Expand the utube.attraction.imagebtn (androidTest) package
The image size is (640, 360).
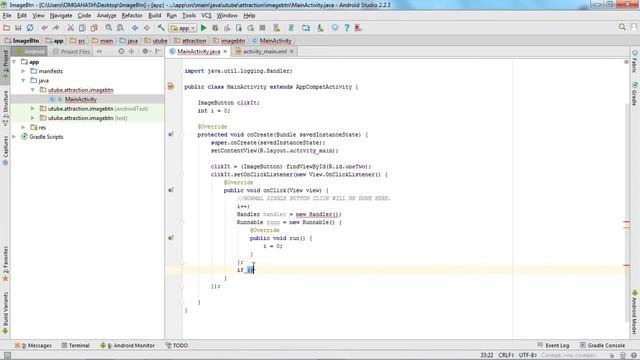point(33,109)
